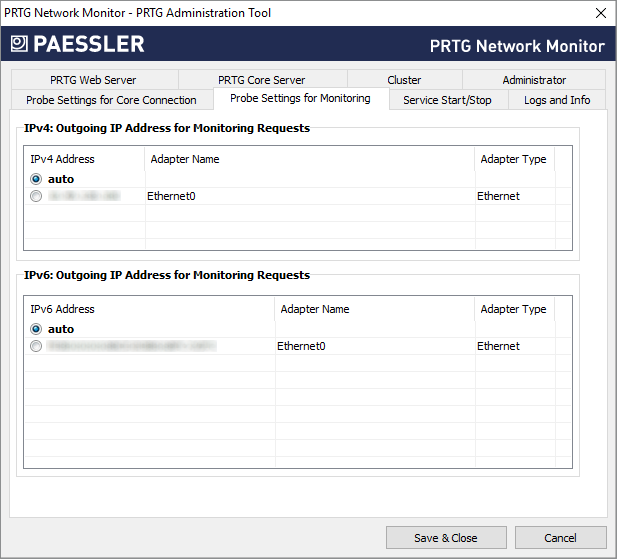Click the Save & Close button

point(446,538)
